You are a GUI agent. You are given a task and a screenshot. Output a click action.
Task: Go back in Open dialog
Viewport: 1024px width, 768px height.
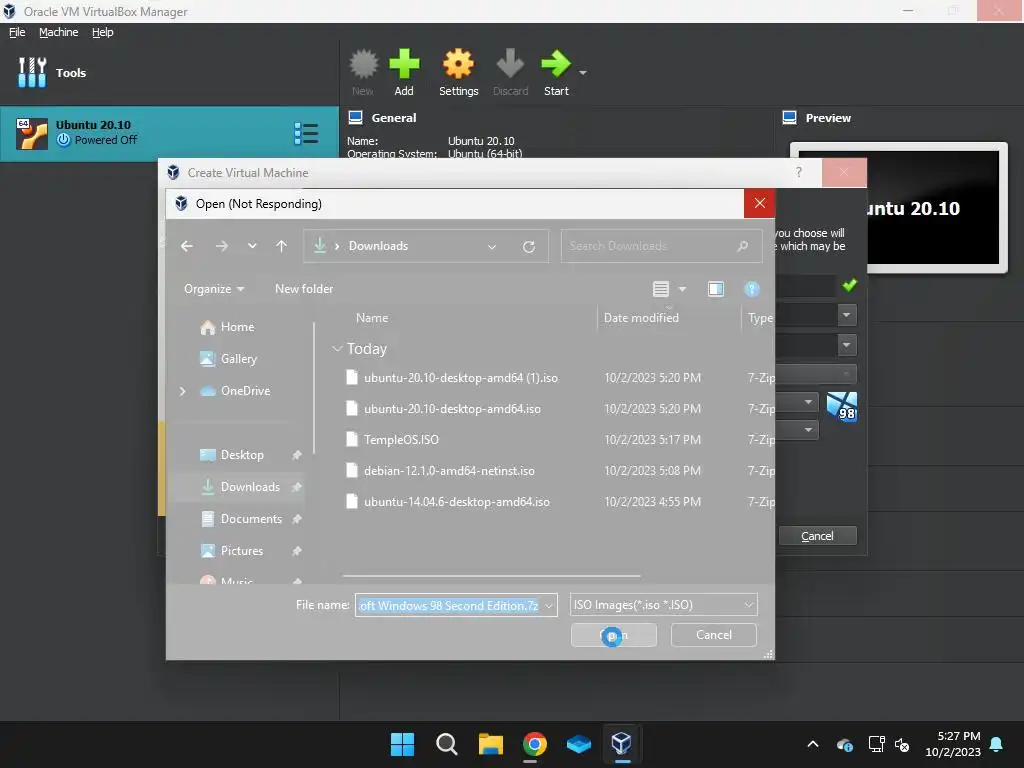187,246
